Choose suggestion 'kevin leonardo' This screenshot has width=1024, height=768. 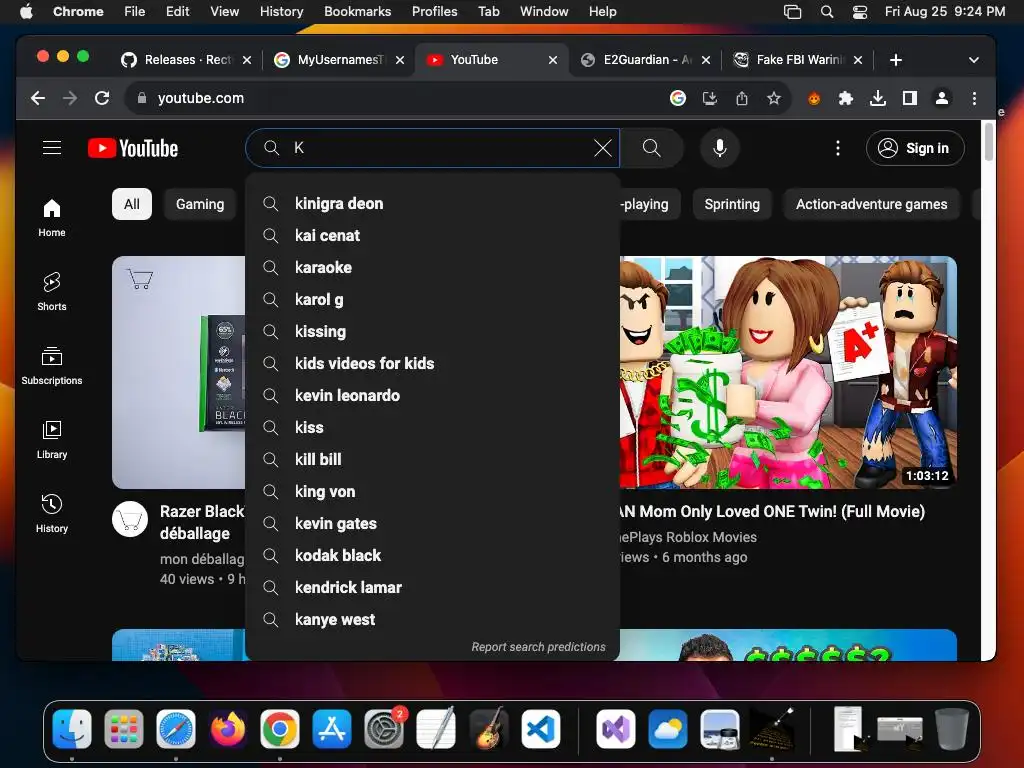tap(432, 396)
